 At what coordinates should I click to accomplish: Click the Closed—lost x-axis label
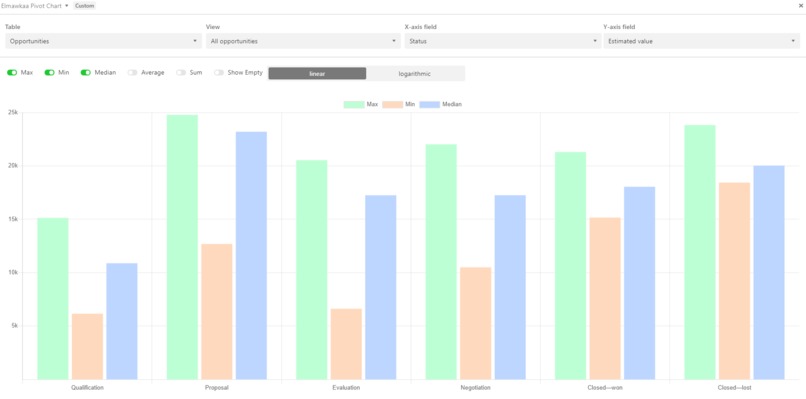pyautogui.click(x=735, y=388)
